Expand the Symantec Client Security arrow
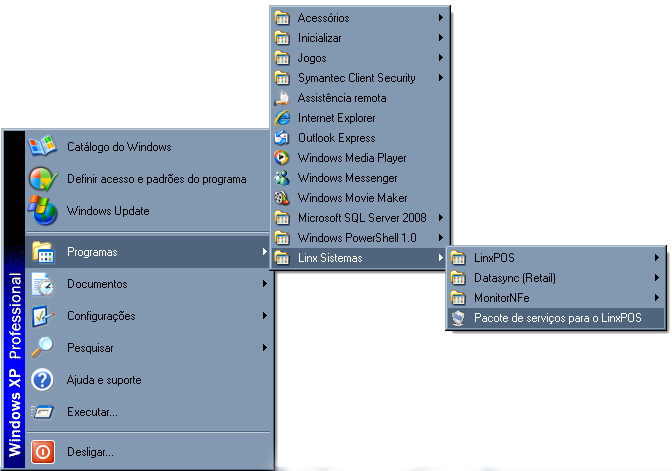 point(441,78)
